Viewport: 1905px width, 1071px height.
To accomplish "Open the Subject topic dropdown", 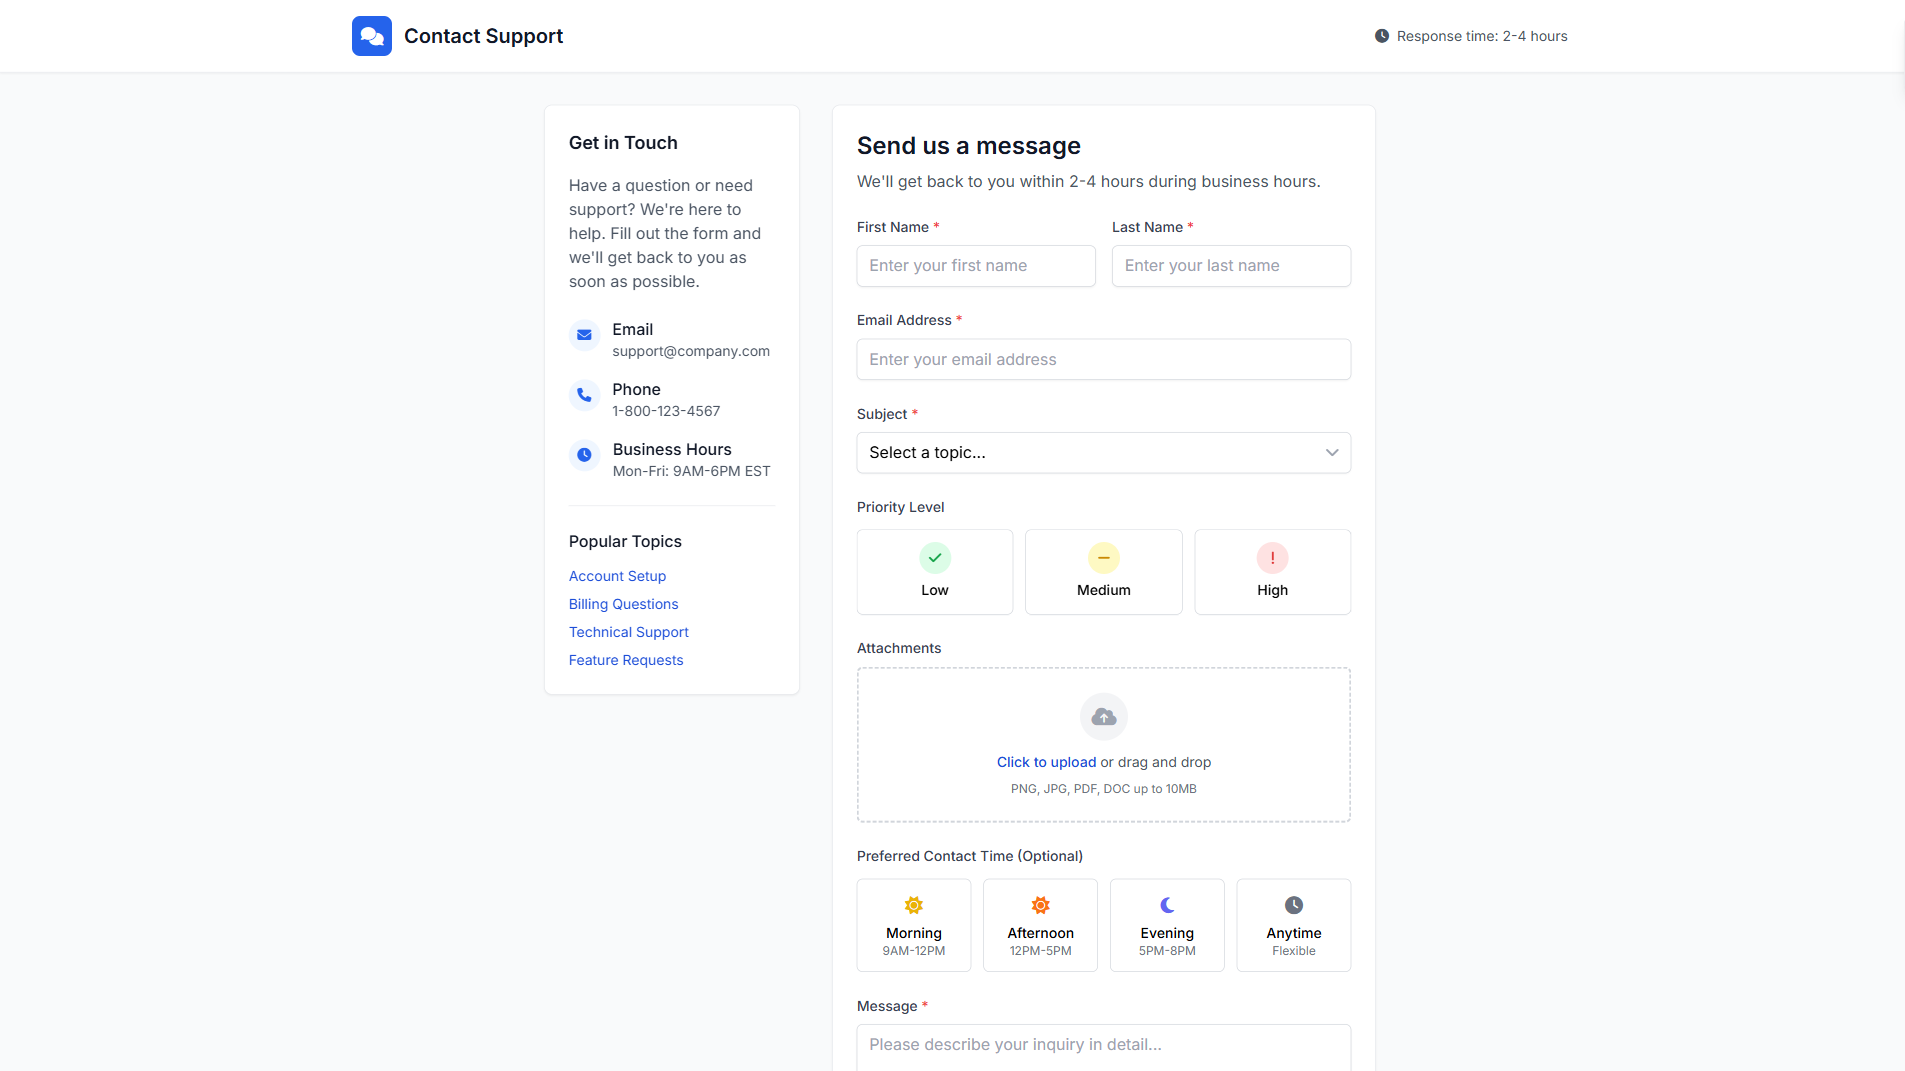I will coord(1103,452).
